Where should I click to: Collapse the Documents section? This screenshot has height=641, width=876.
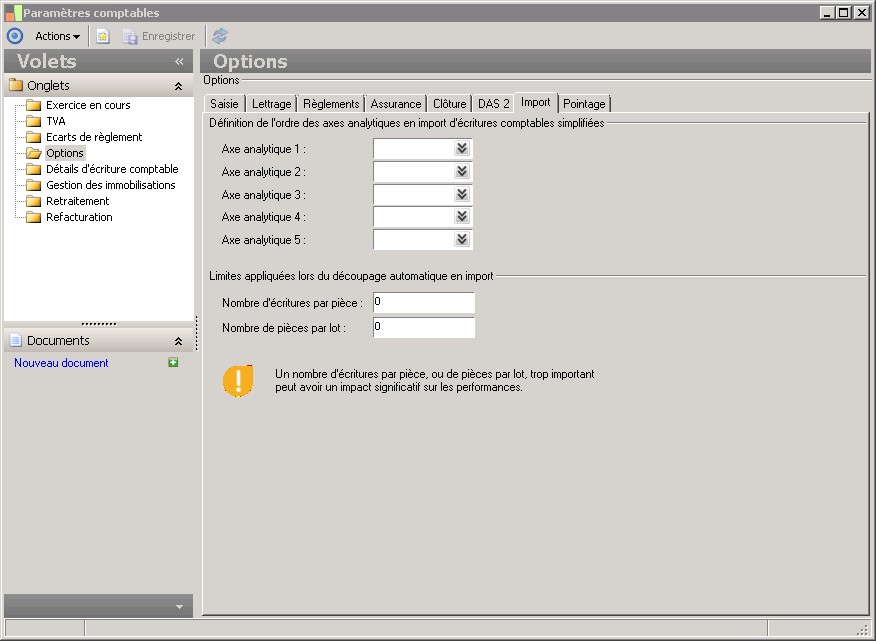pos(178,341)
